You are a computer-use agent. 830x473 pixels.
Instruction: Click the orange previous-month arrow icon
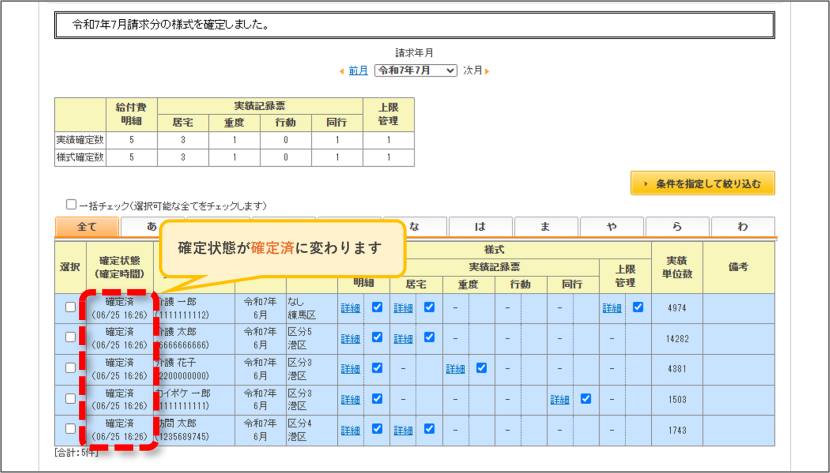342,71
